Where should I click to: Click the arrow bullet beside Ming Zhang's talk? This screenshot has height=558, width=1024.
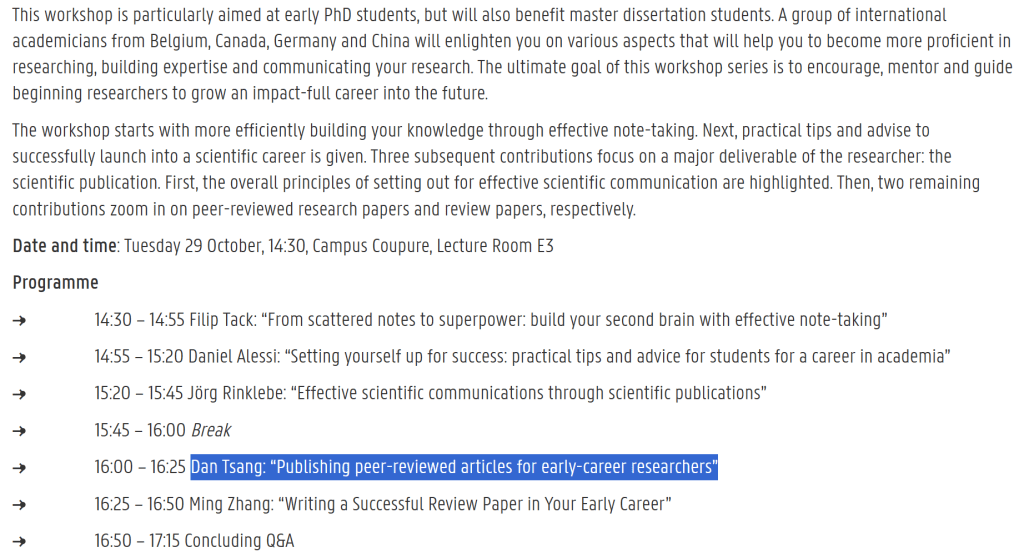(20, 505)
